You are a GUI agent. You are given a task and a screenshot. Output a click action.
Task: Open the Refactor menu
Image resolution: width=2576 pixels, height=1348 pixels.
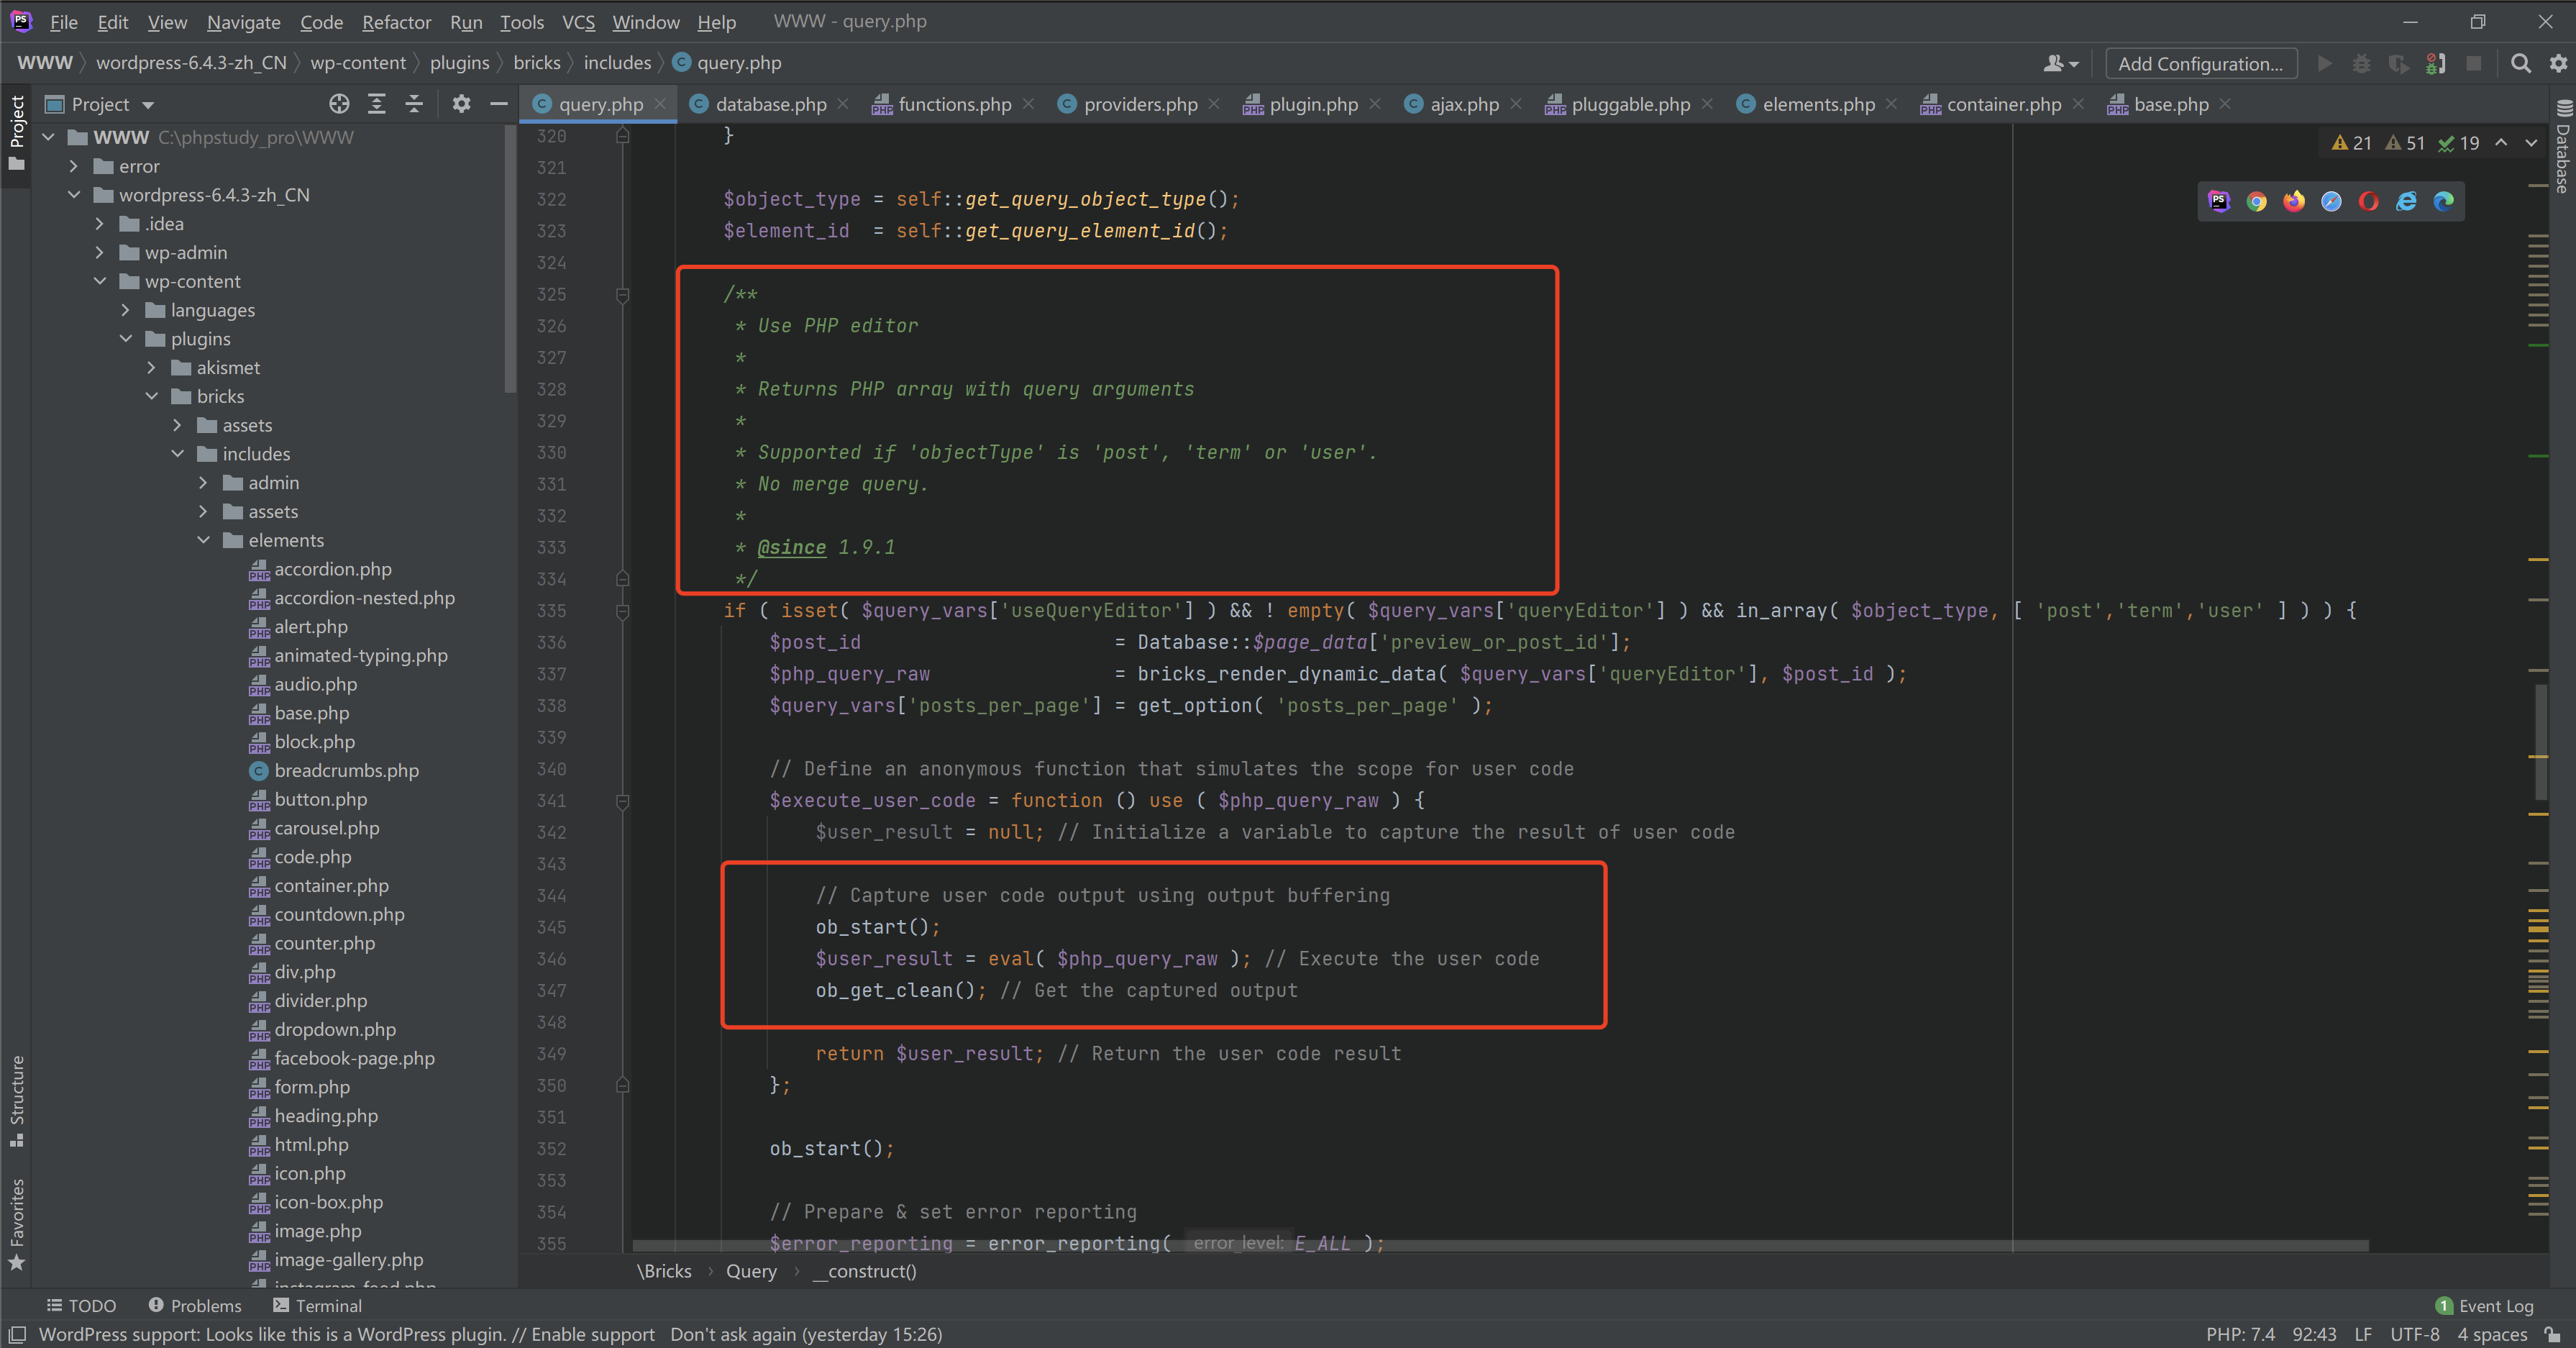point(396,21)
